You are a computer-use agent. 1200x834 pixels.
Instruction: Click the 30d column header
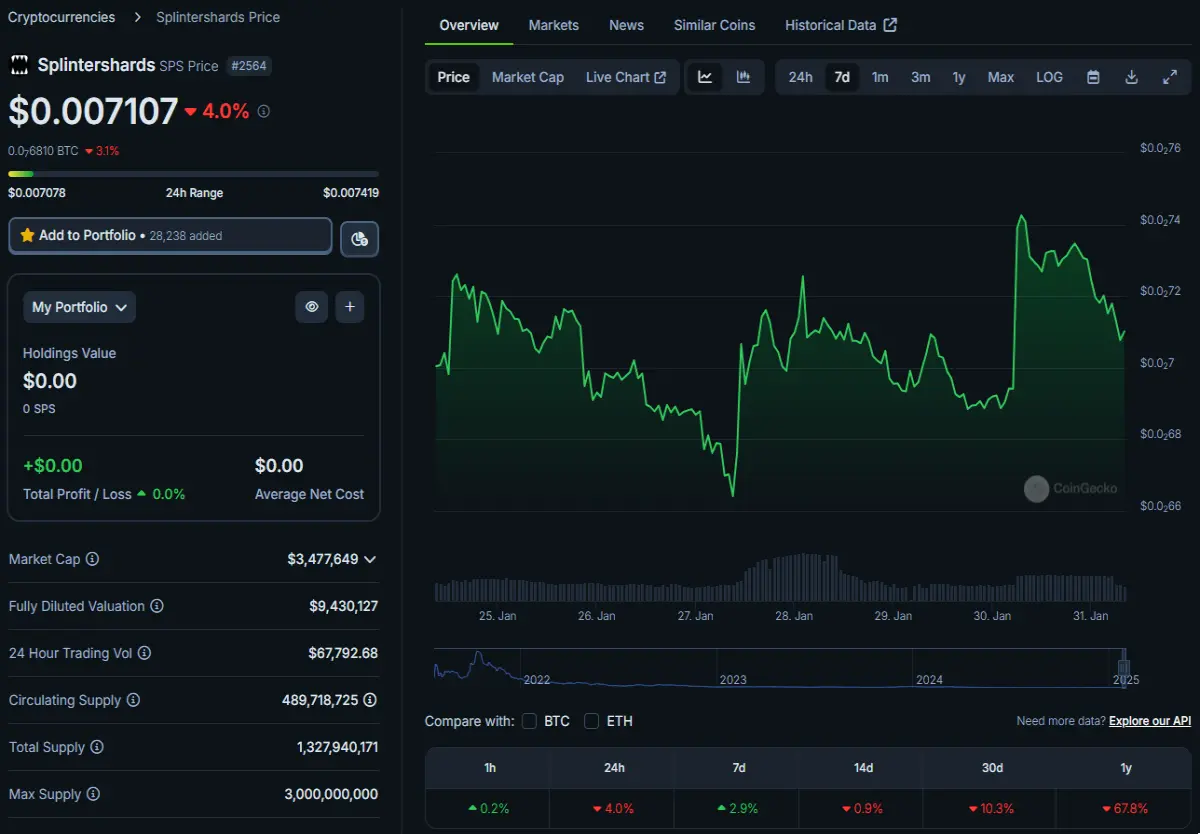tap(991, 768)
